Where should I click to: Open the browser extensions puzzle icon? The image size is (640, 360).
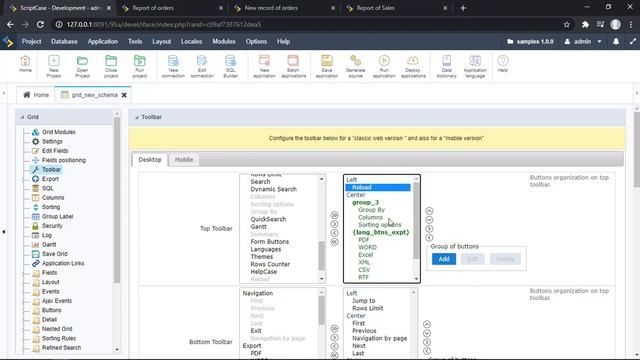(585, 24)
